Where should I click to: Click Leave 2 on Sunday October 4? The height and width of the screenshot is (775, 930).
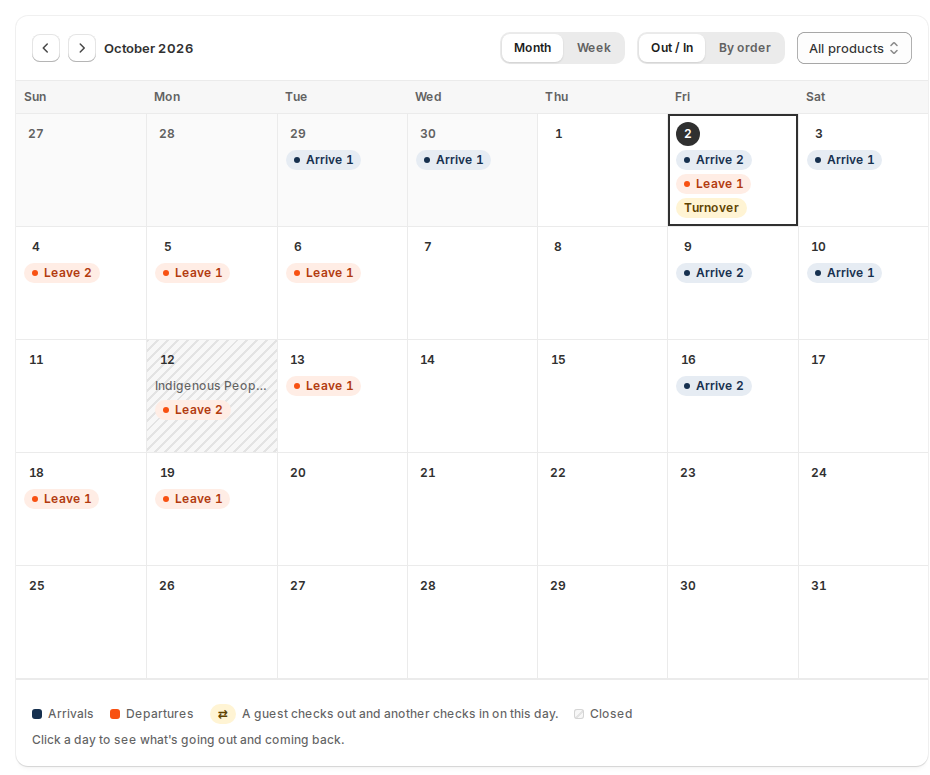click(62, 273)
